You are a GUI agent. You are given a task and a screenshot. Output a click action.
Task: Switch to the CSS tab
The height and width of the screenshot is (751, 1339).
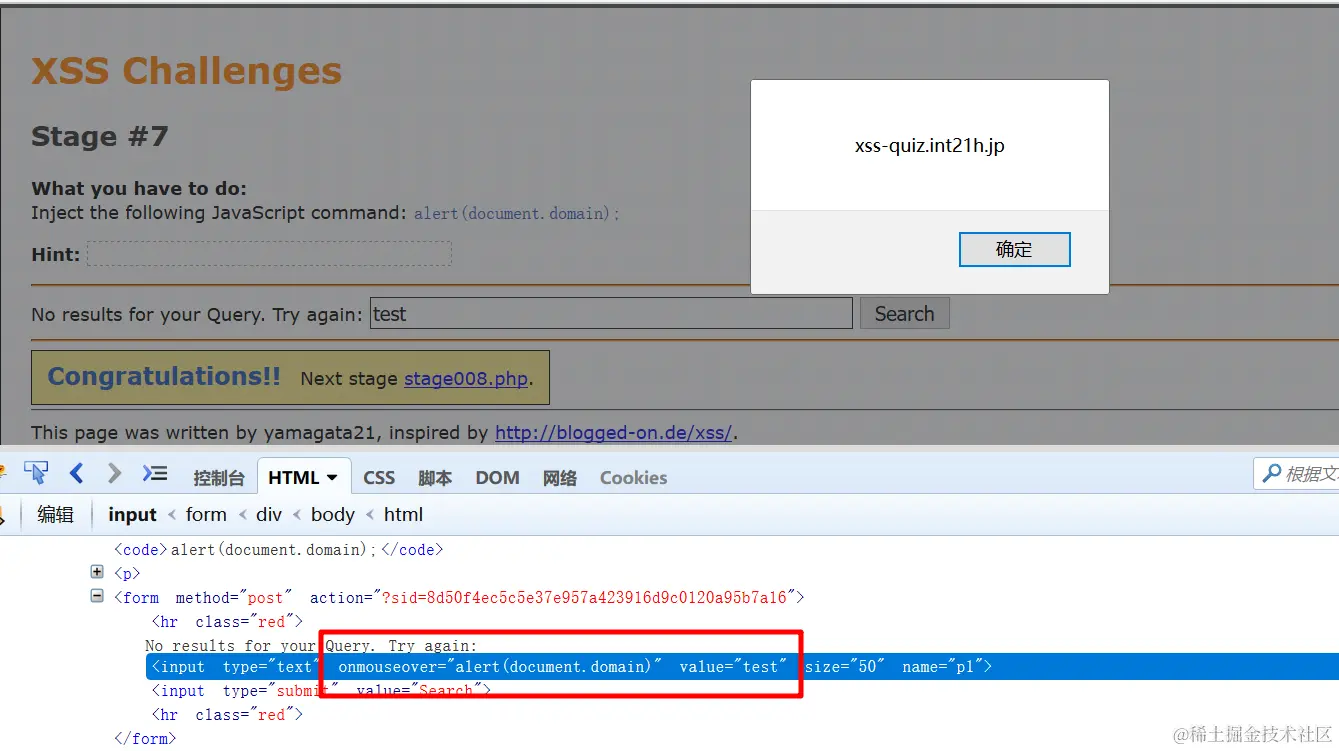point(379,478)
